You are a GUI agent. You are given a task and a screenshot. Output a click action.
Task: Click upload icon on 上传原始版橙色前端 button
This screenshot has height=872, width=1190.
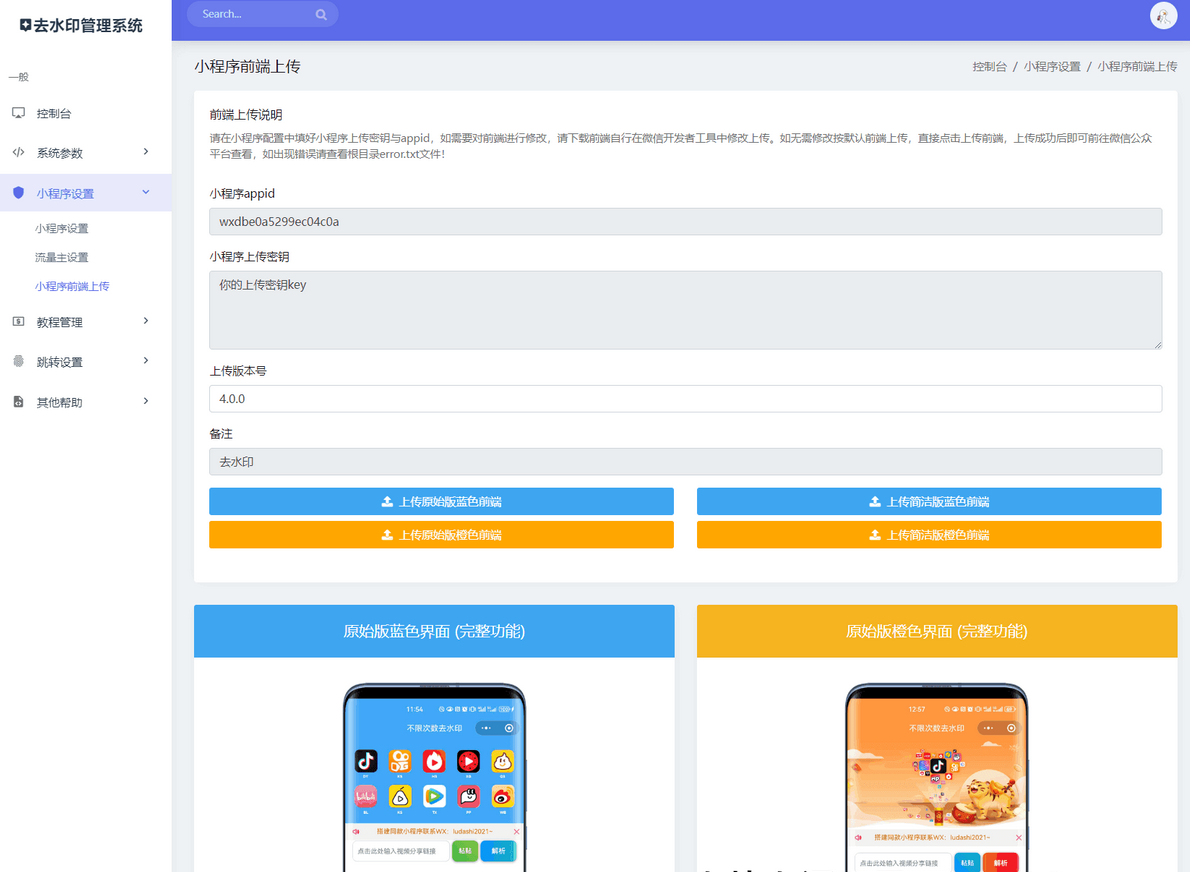point(387,535)
